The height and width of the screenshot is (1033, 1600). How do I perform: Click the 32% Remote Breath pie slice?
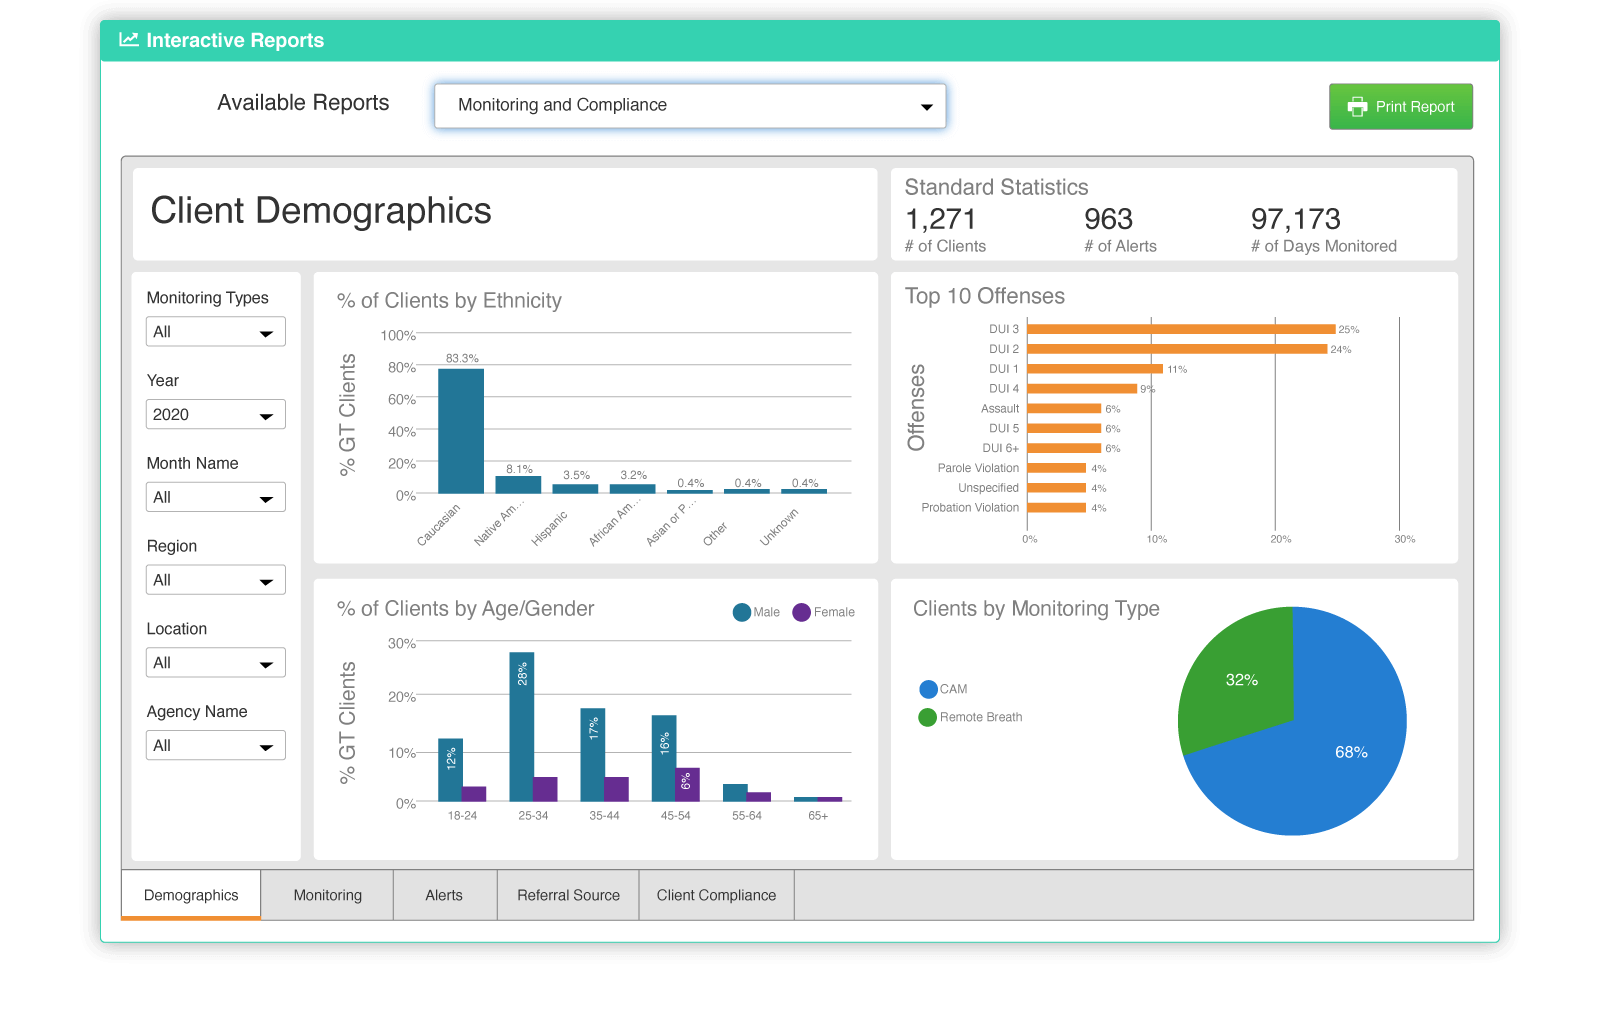[x=1238, y=680]
